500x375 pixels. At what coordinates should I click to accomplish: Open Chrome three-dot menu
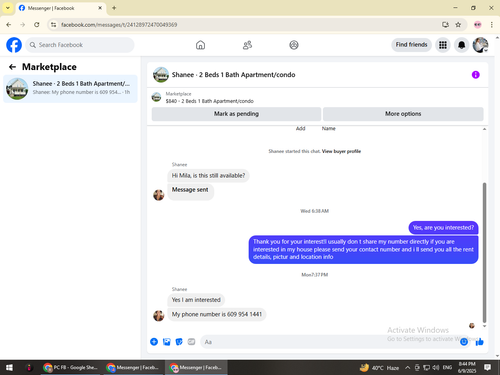point(492,25)
